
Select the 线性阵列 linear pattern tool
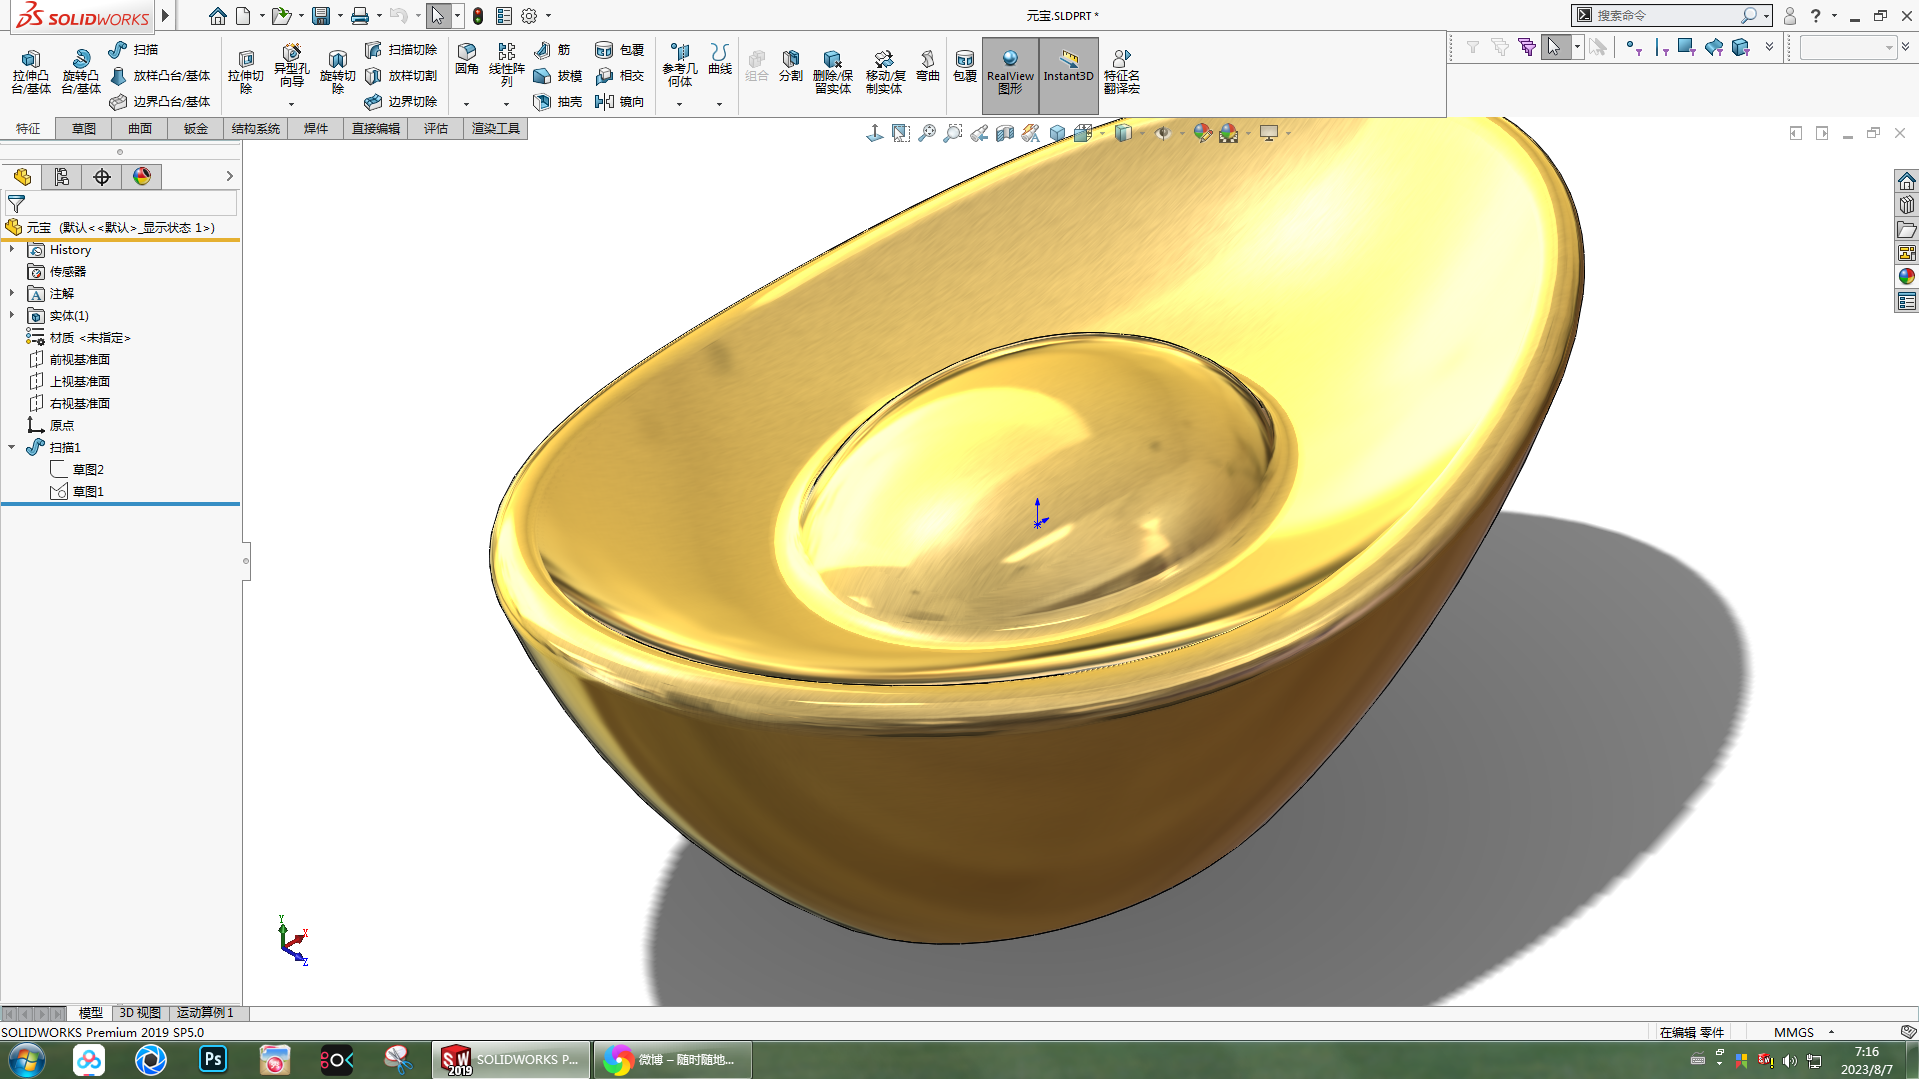coord(507,65)
